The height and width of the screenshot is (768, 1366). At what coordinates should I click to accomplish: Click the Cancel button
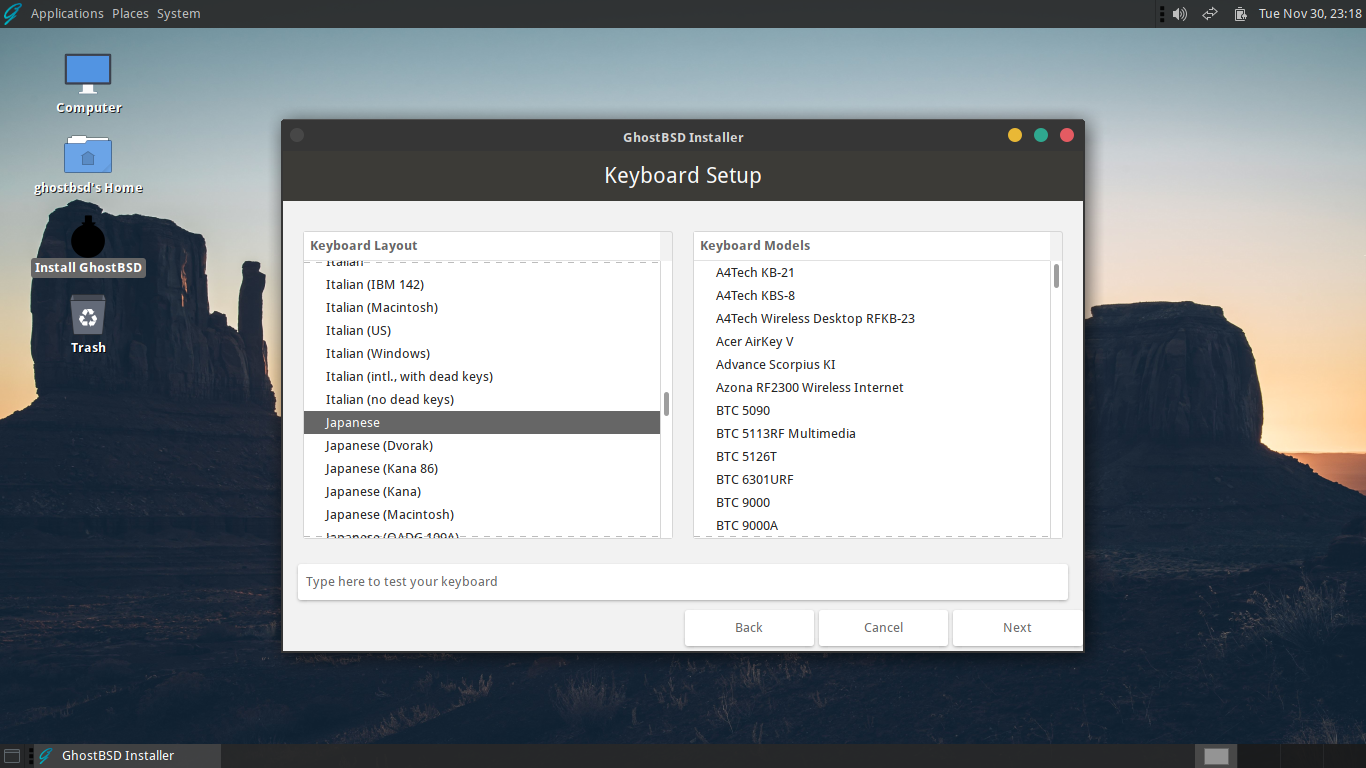883,628
